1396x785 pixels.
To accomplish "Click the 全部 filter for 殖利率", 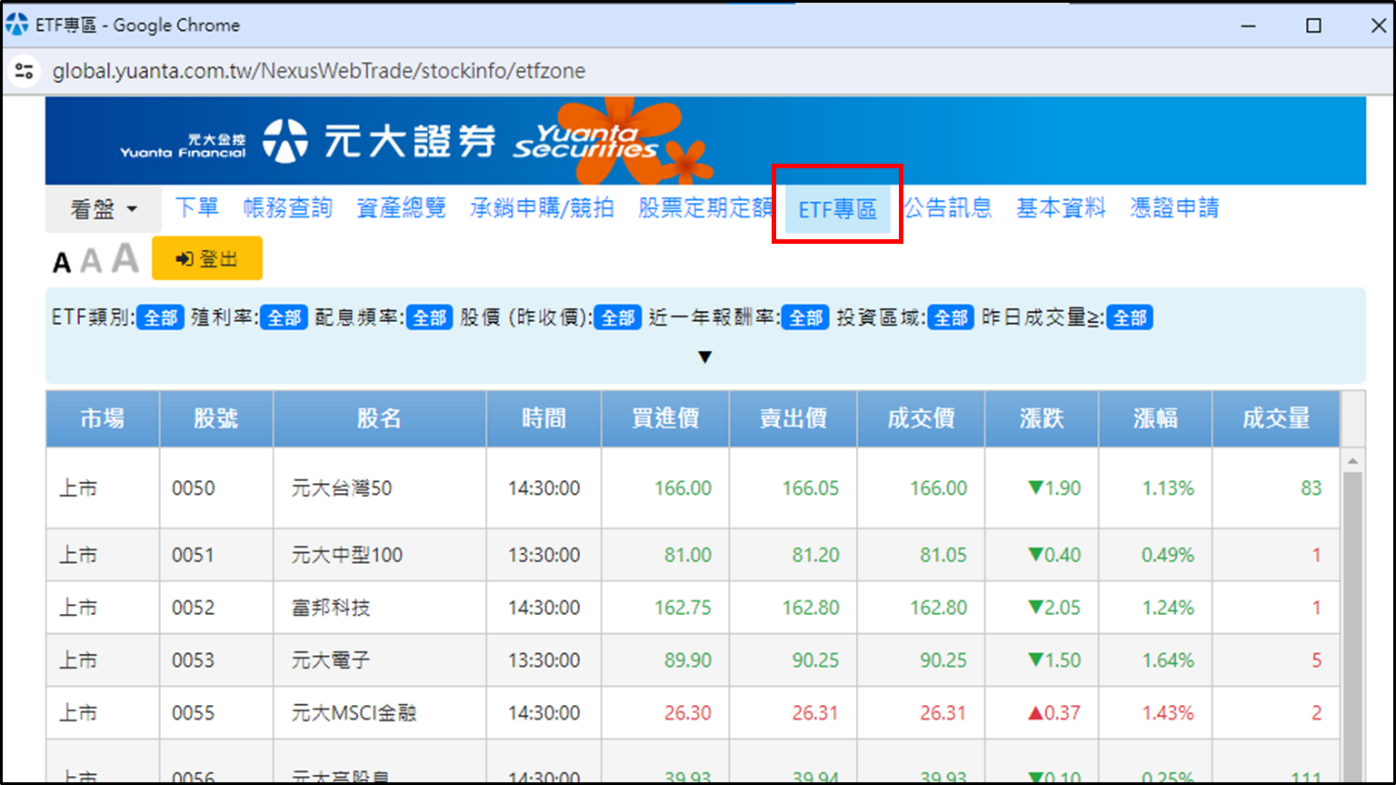I will coord(284,318).
